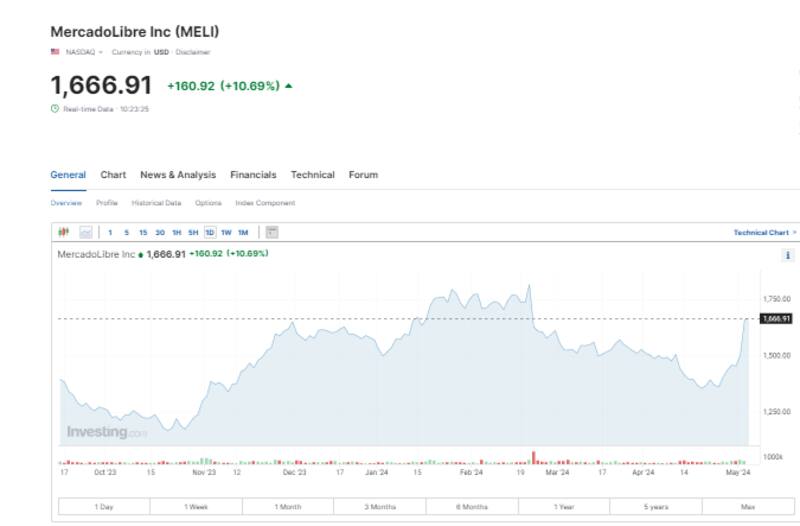Set chart interval to 1W
The image size is (800, 526).
pos(226,232)
